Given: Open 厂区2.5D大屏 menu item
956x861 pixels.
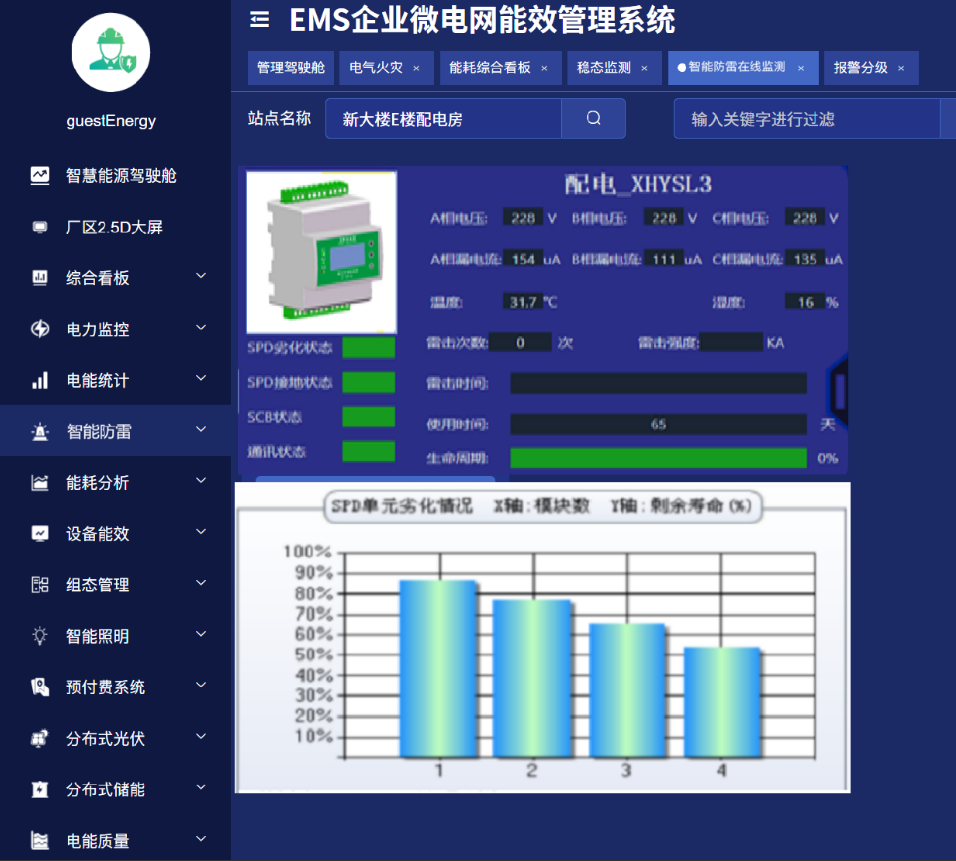Looking at the screenshot, I should pyautogui.click(x=115, y=227).
